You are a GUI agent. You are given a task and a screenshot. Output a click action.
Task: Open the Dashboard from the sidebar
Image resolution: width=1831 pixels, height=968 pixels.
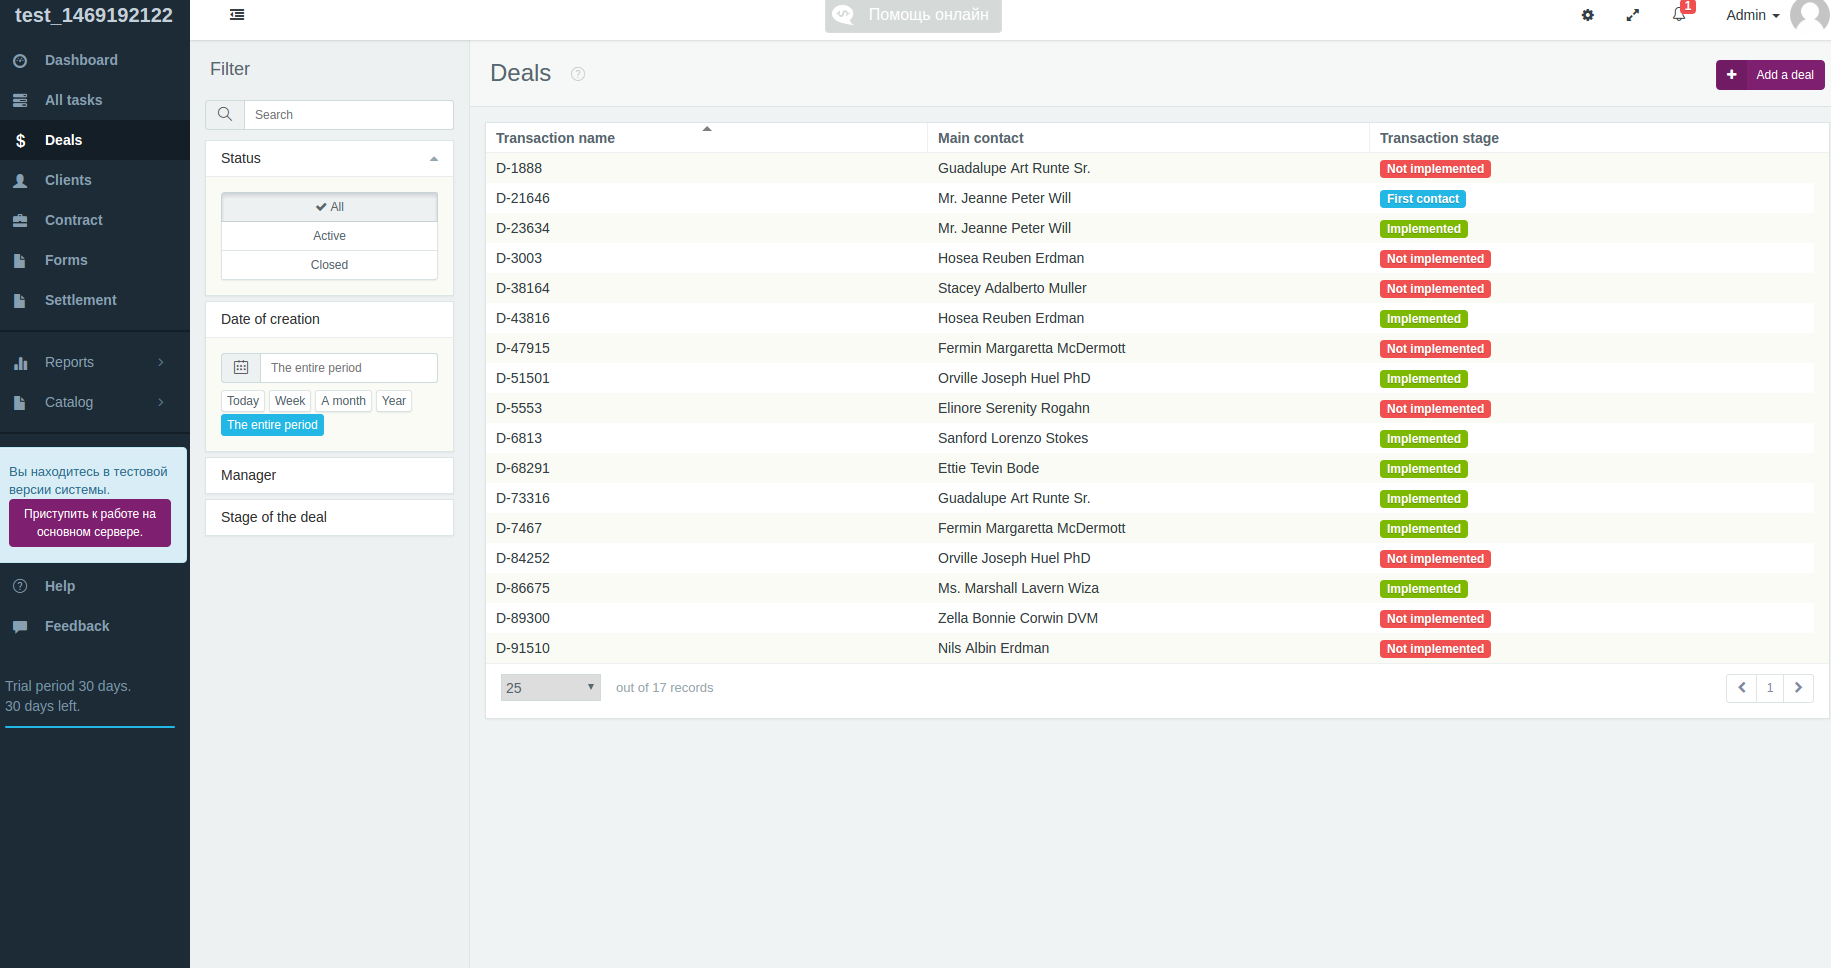pyautogui.click(x=80, y=60)
